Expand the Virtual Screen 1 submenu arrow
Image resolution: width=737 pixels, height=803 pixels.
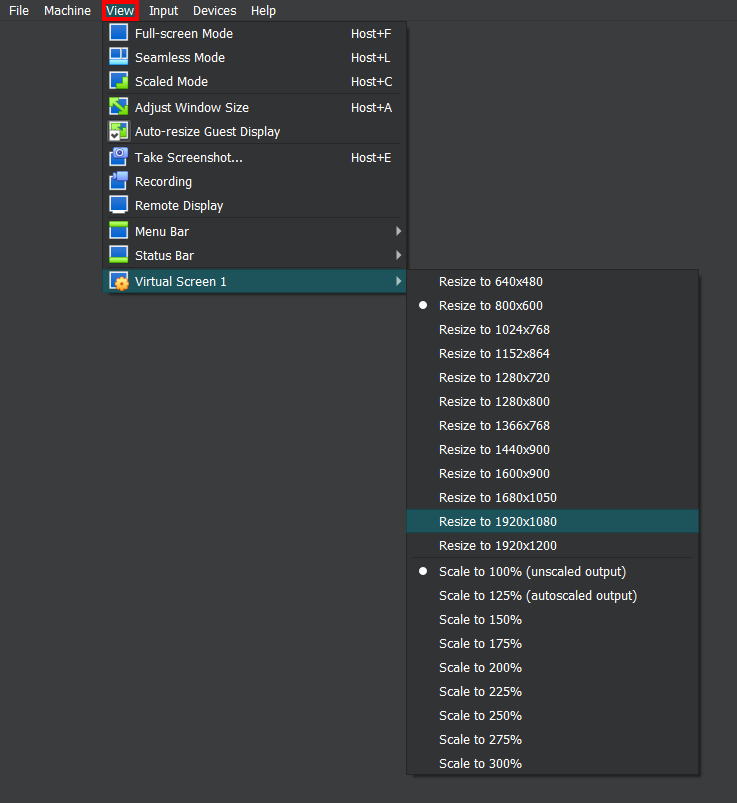coord(399,282)
